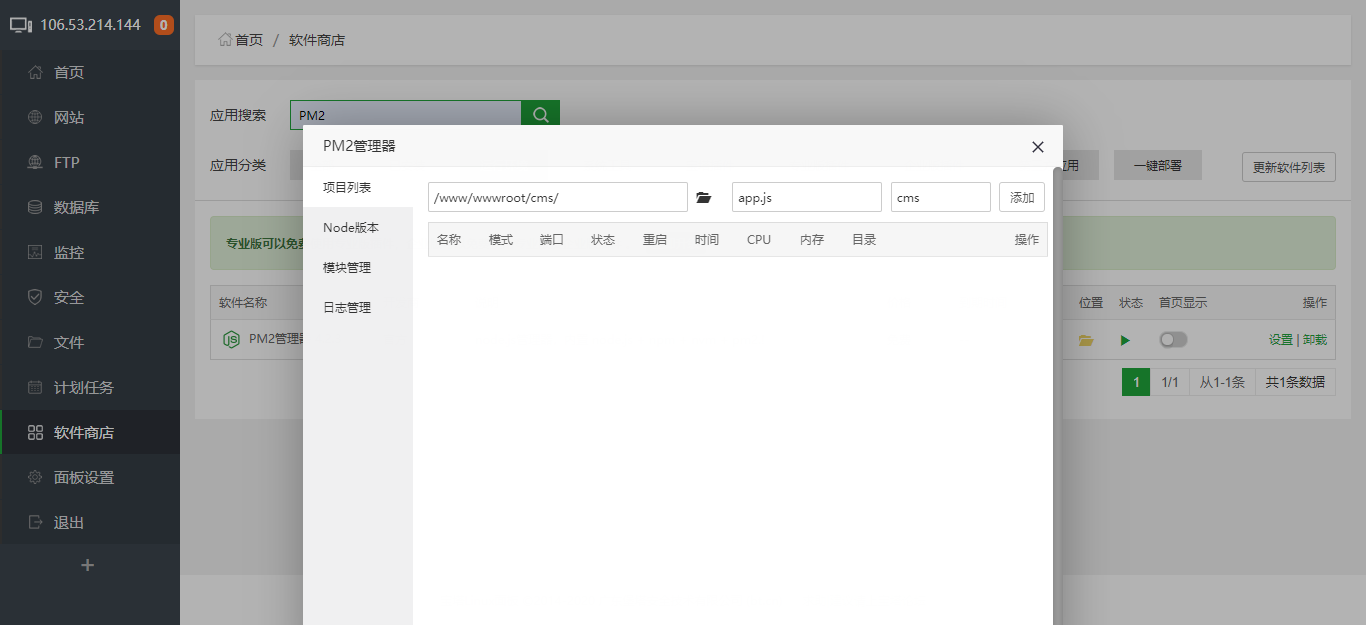Click the gear icon for 面板设置
This screenshot has height=625, width=1366.
click(35, 477)
